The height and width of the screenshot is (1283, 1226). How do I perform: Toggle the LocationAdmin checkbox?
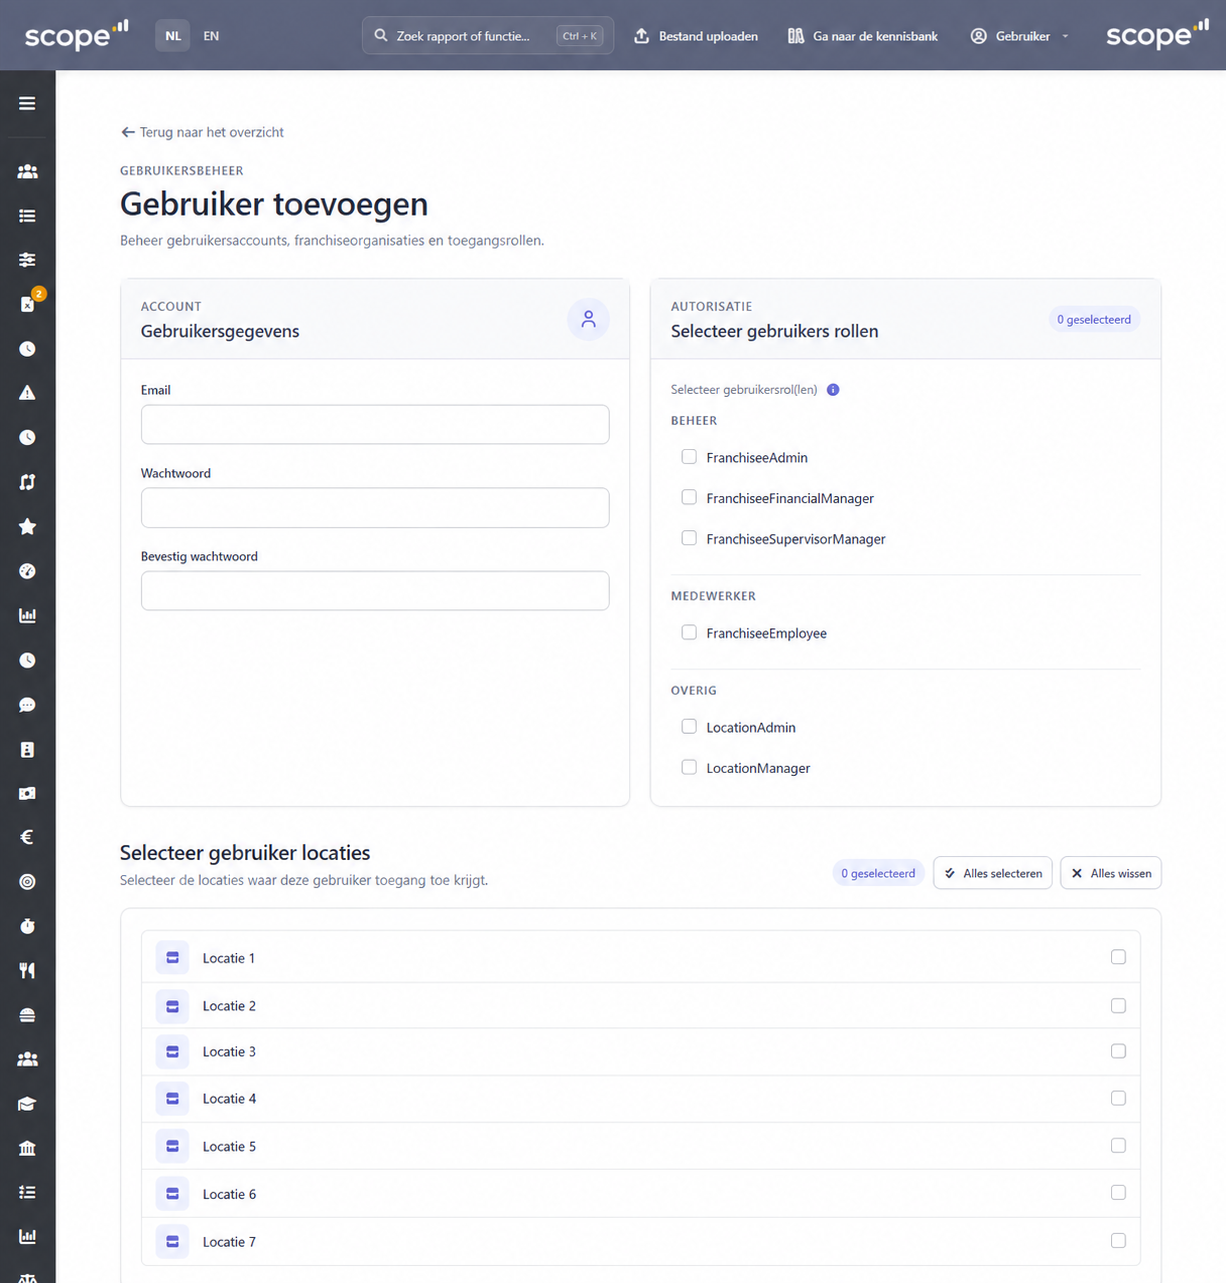(689, 727)
